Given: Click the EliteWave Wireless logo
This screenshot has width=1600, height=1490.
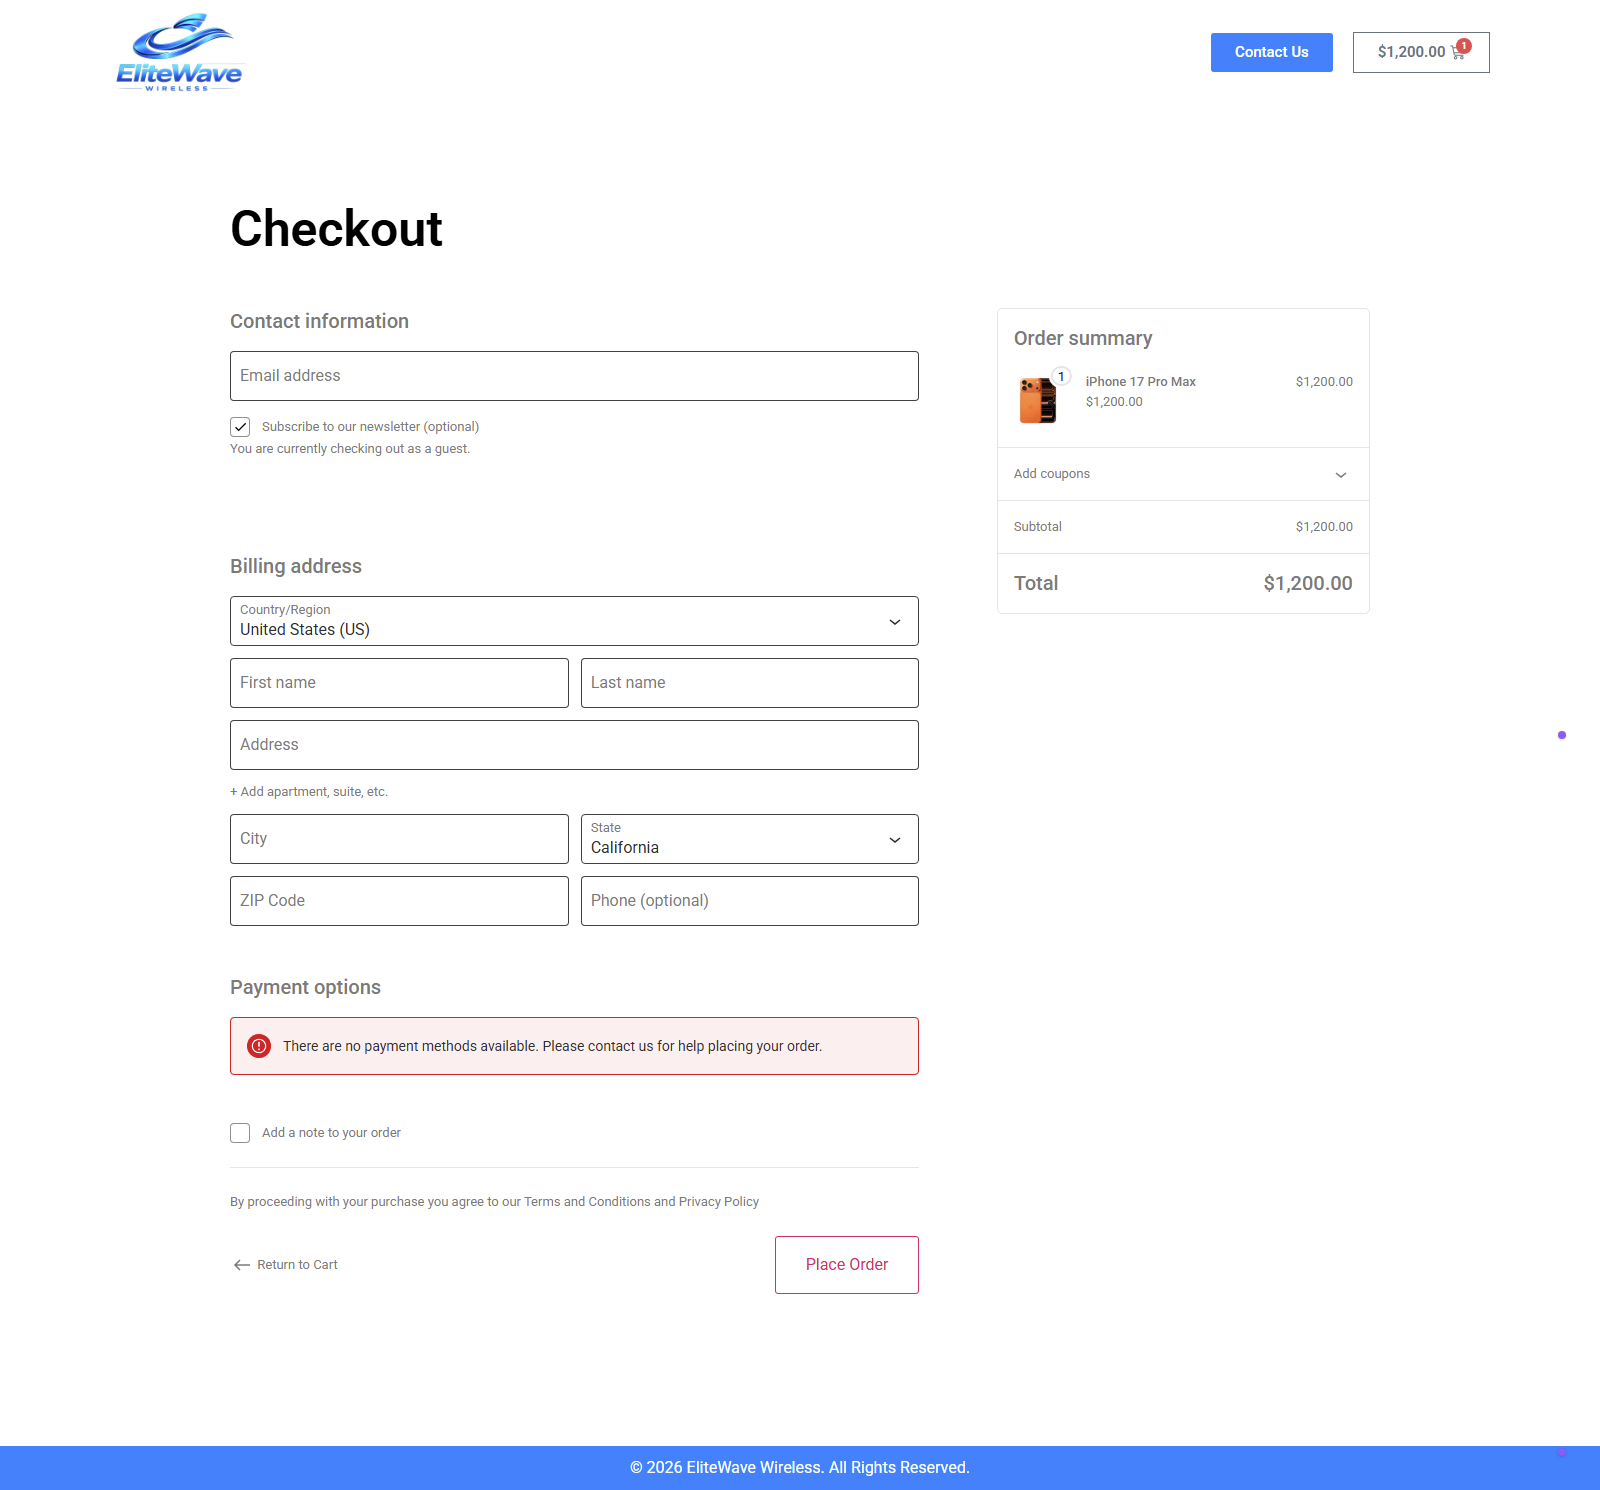Looking at the screenshot, I should tap(179, 53).
